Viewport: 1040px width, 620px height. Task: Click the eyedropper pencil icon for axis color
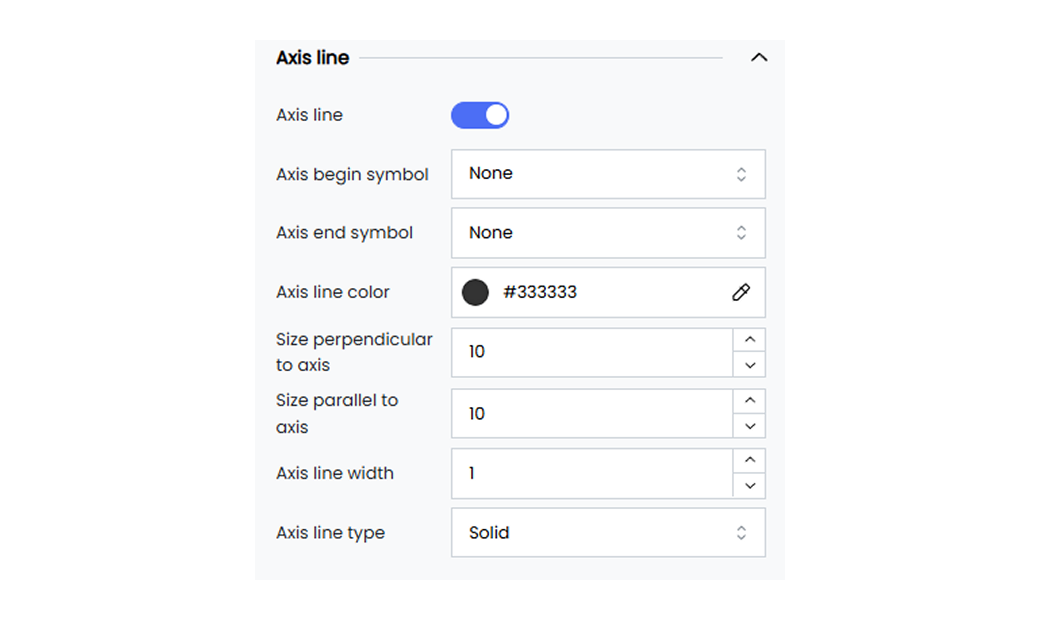pyautogui.click(x=741, y=292)
